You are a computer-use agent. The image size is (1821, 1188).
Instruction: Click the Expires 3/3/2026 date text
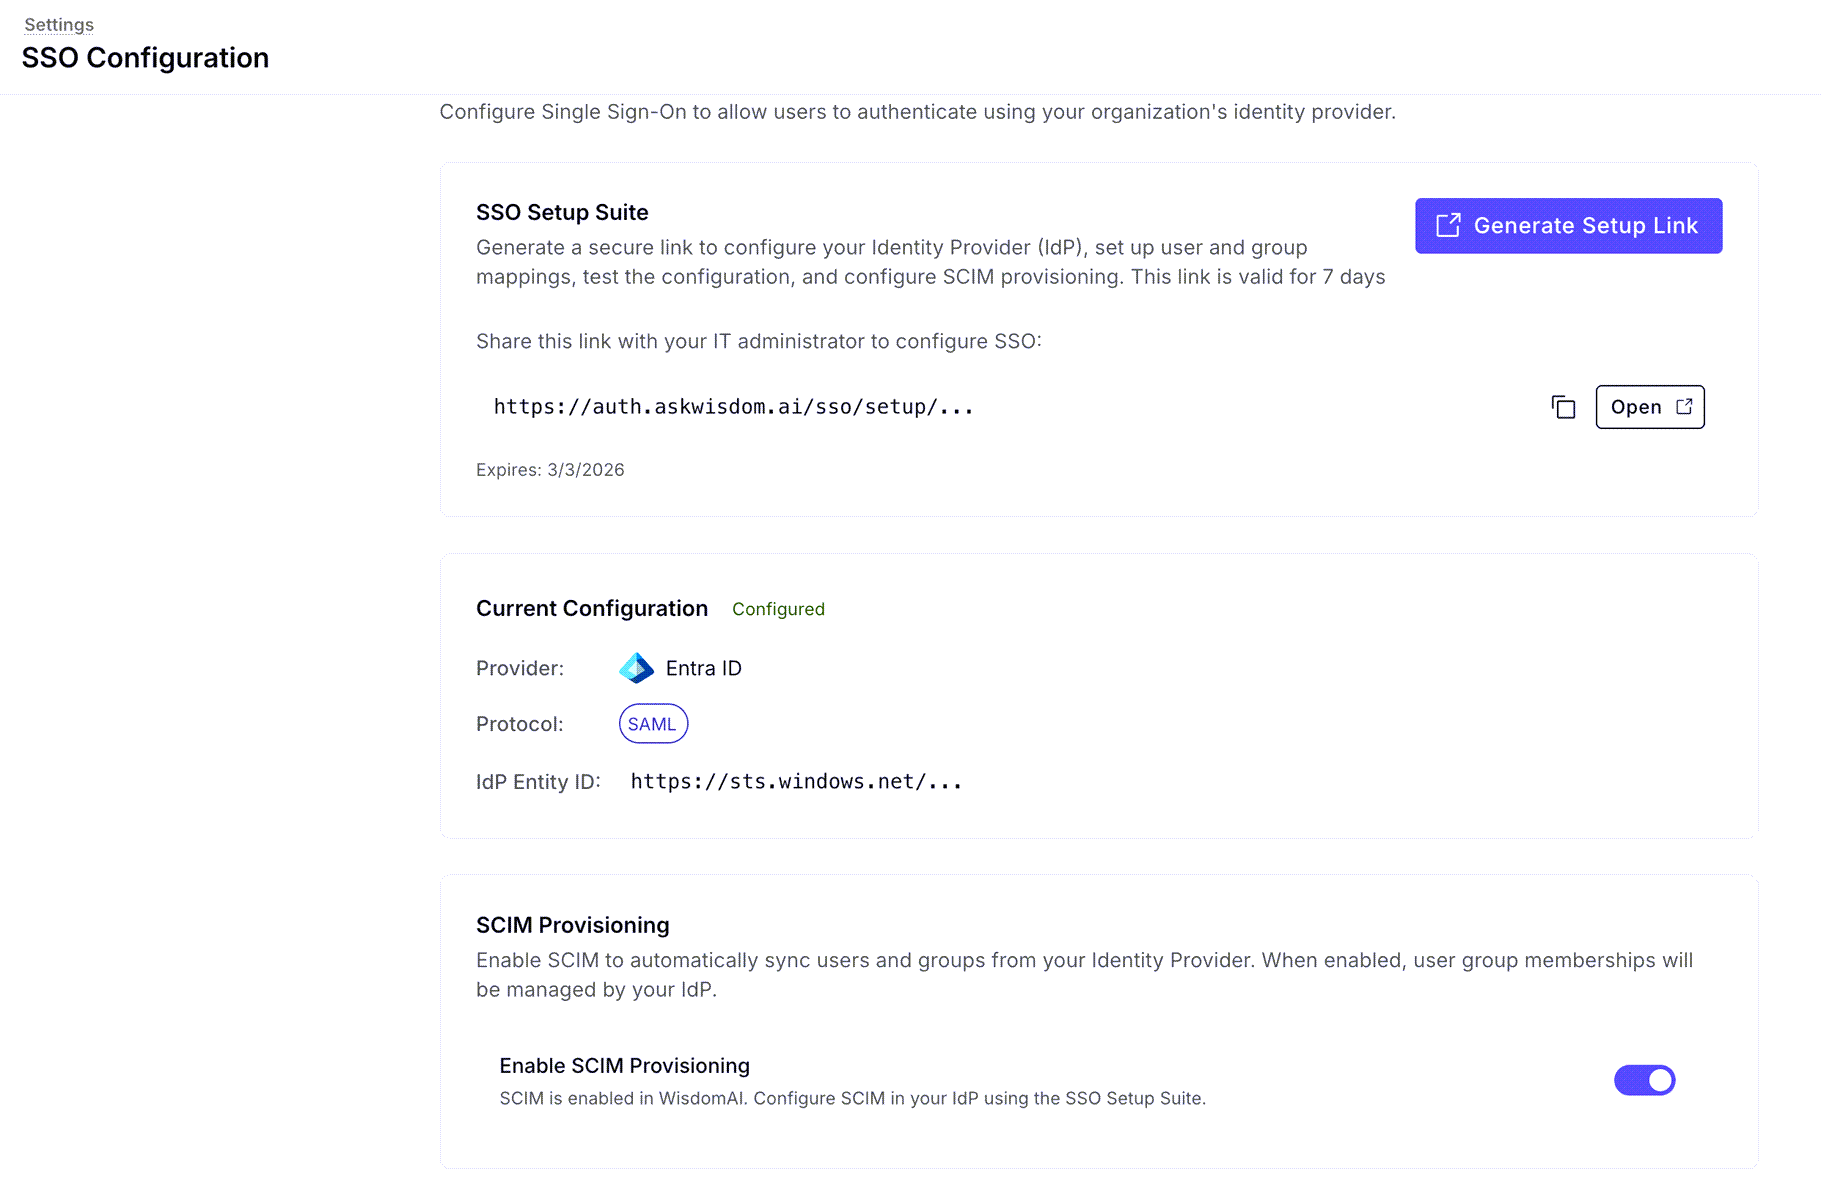pos(549,469)
